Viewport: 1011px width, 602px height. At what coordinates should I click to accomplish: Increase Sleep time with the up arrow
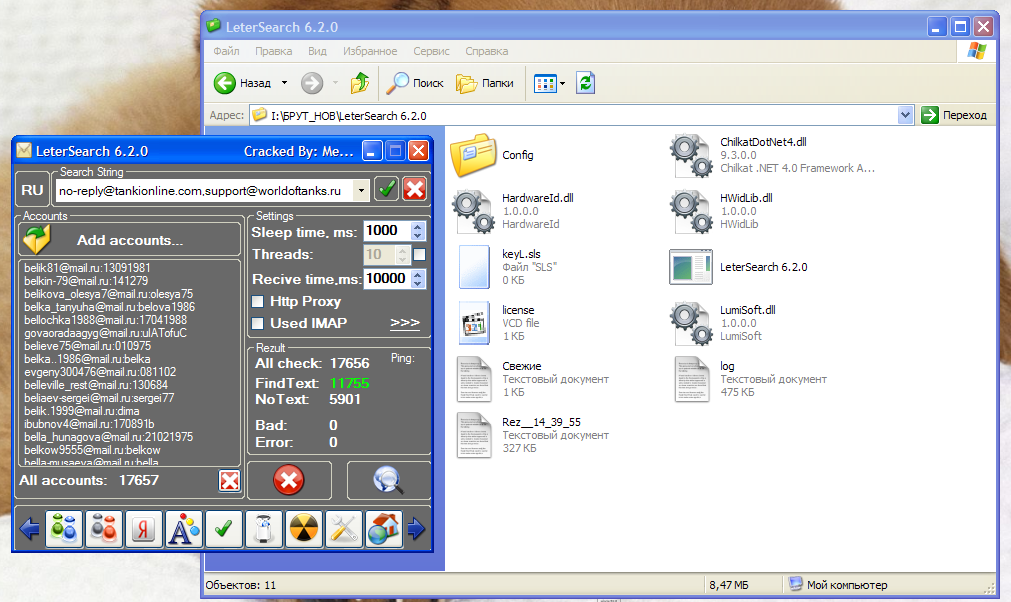(418, 226)
